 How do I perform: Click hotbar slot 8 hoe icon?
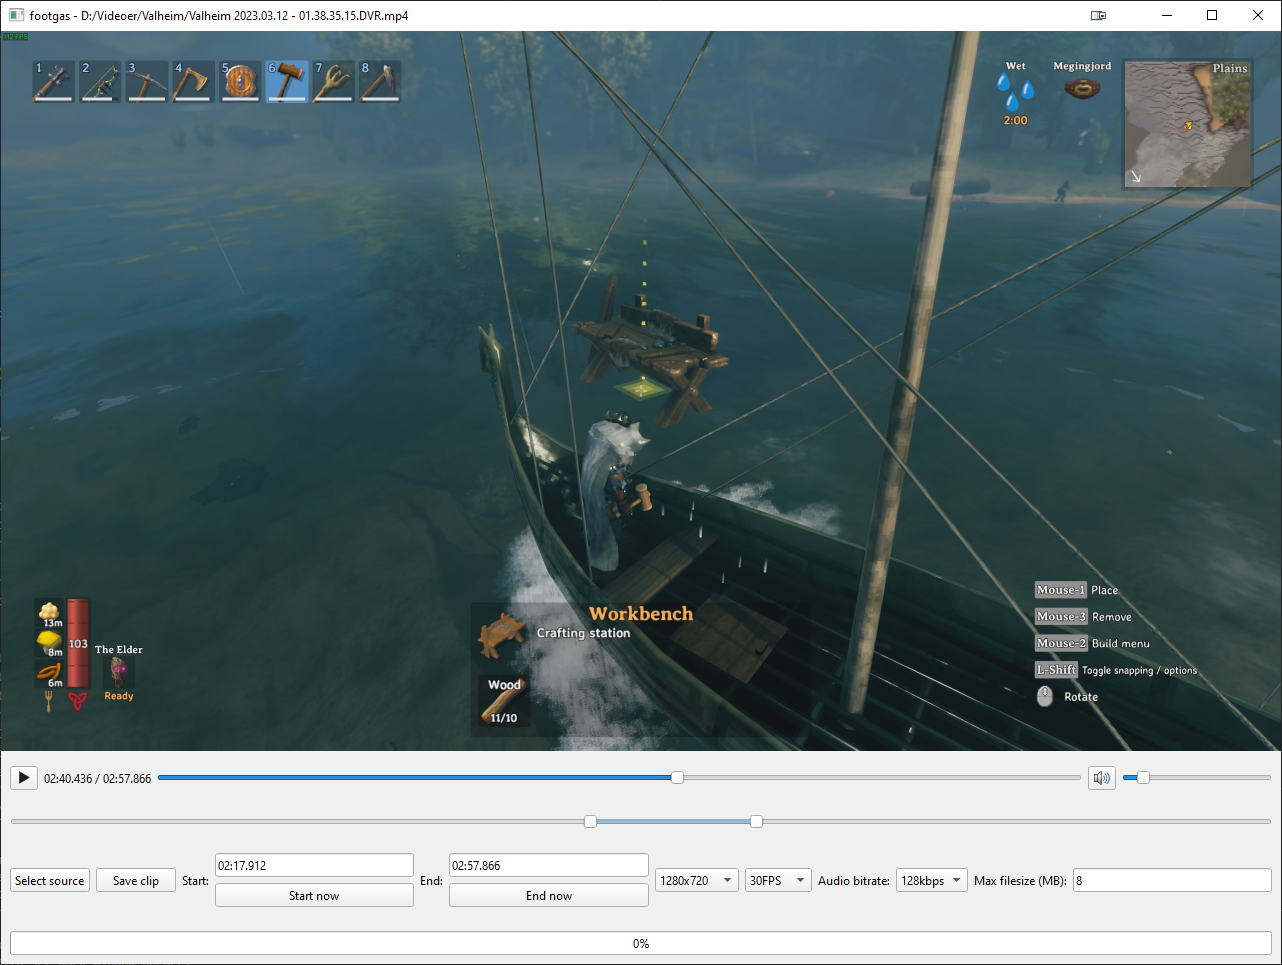(380, 81)
